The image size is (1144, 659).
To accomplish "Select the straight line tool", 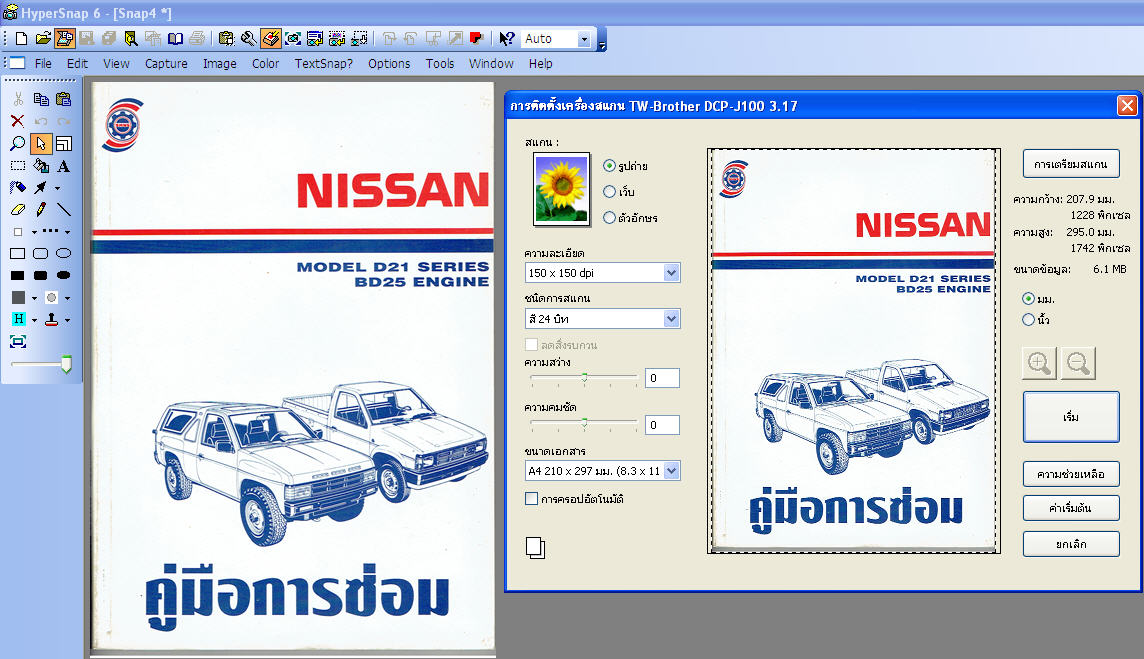I will [x=63, y=209].
